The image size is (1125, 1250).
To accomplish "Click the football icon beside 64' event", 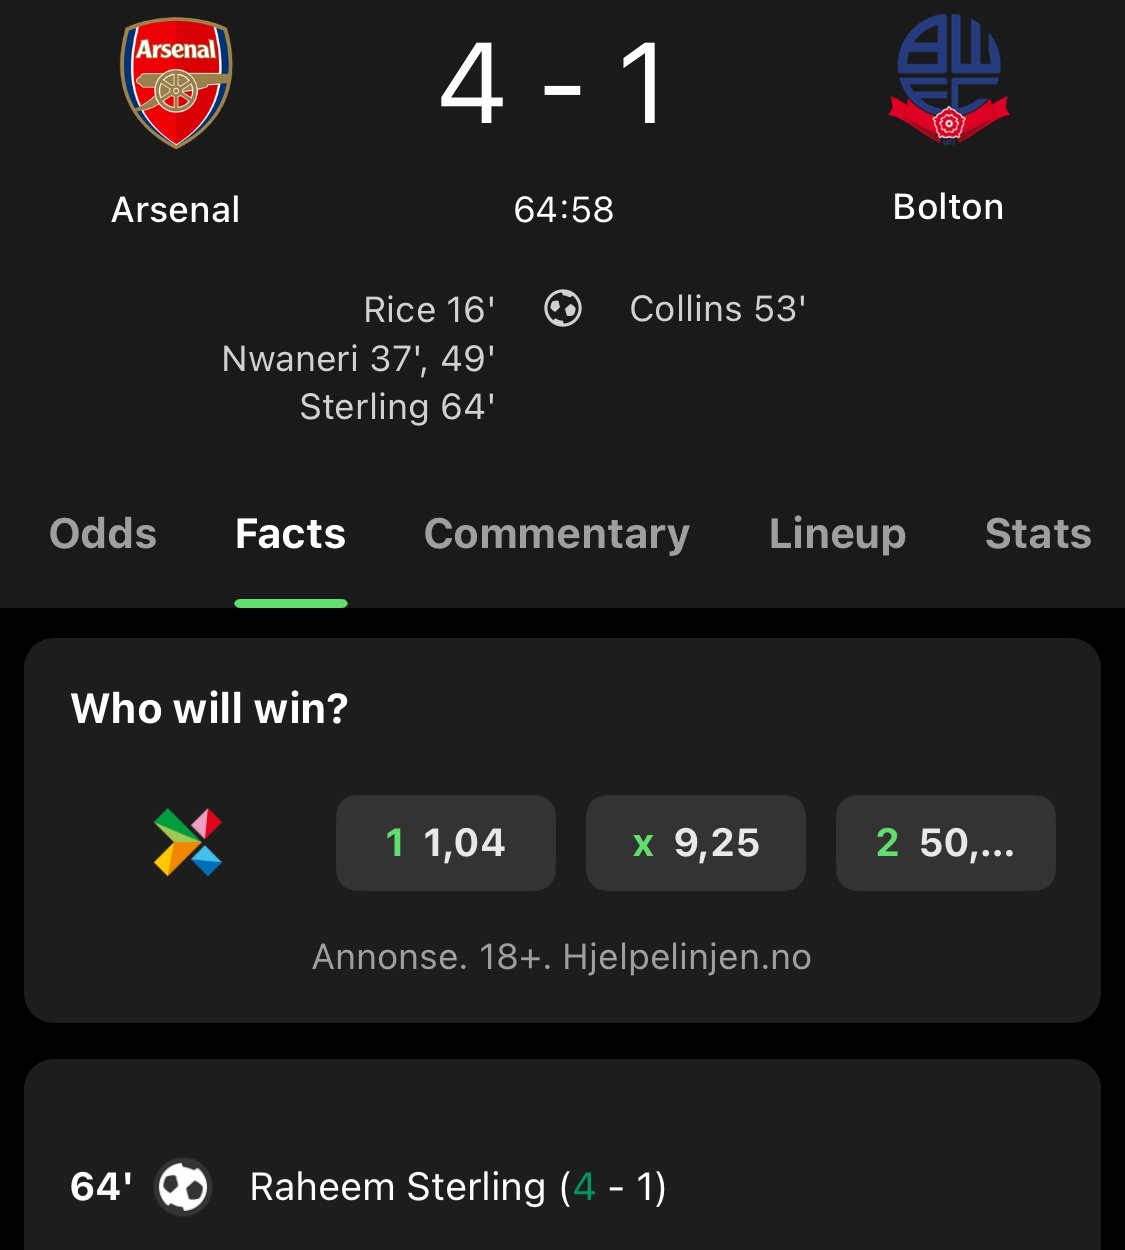I will (183, 1187).
